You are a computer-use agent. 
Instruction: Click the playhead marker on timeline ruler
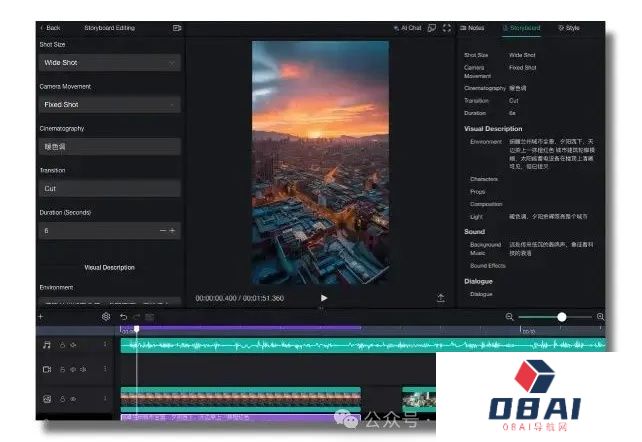pos(137,329)
